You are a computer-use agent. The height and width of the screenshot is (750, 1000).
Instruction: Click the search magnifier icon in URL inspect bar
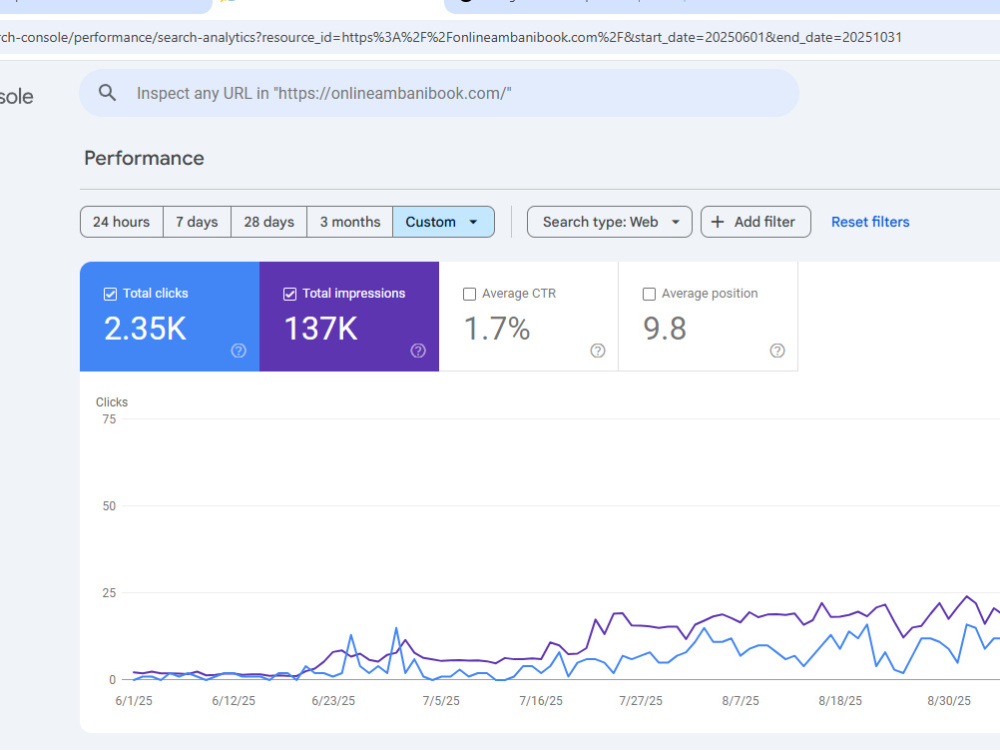coord(107,93)
